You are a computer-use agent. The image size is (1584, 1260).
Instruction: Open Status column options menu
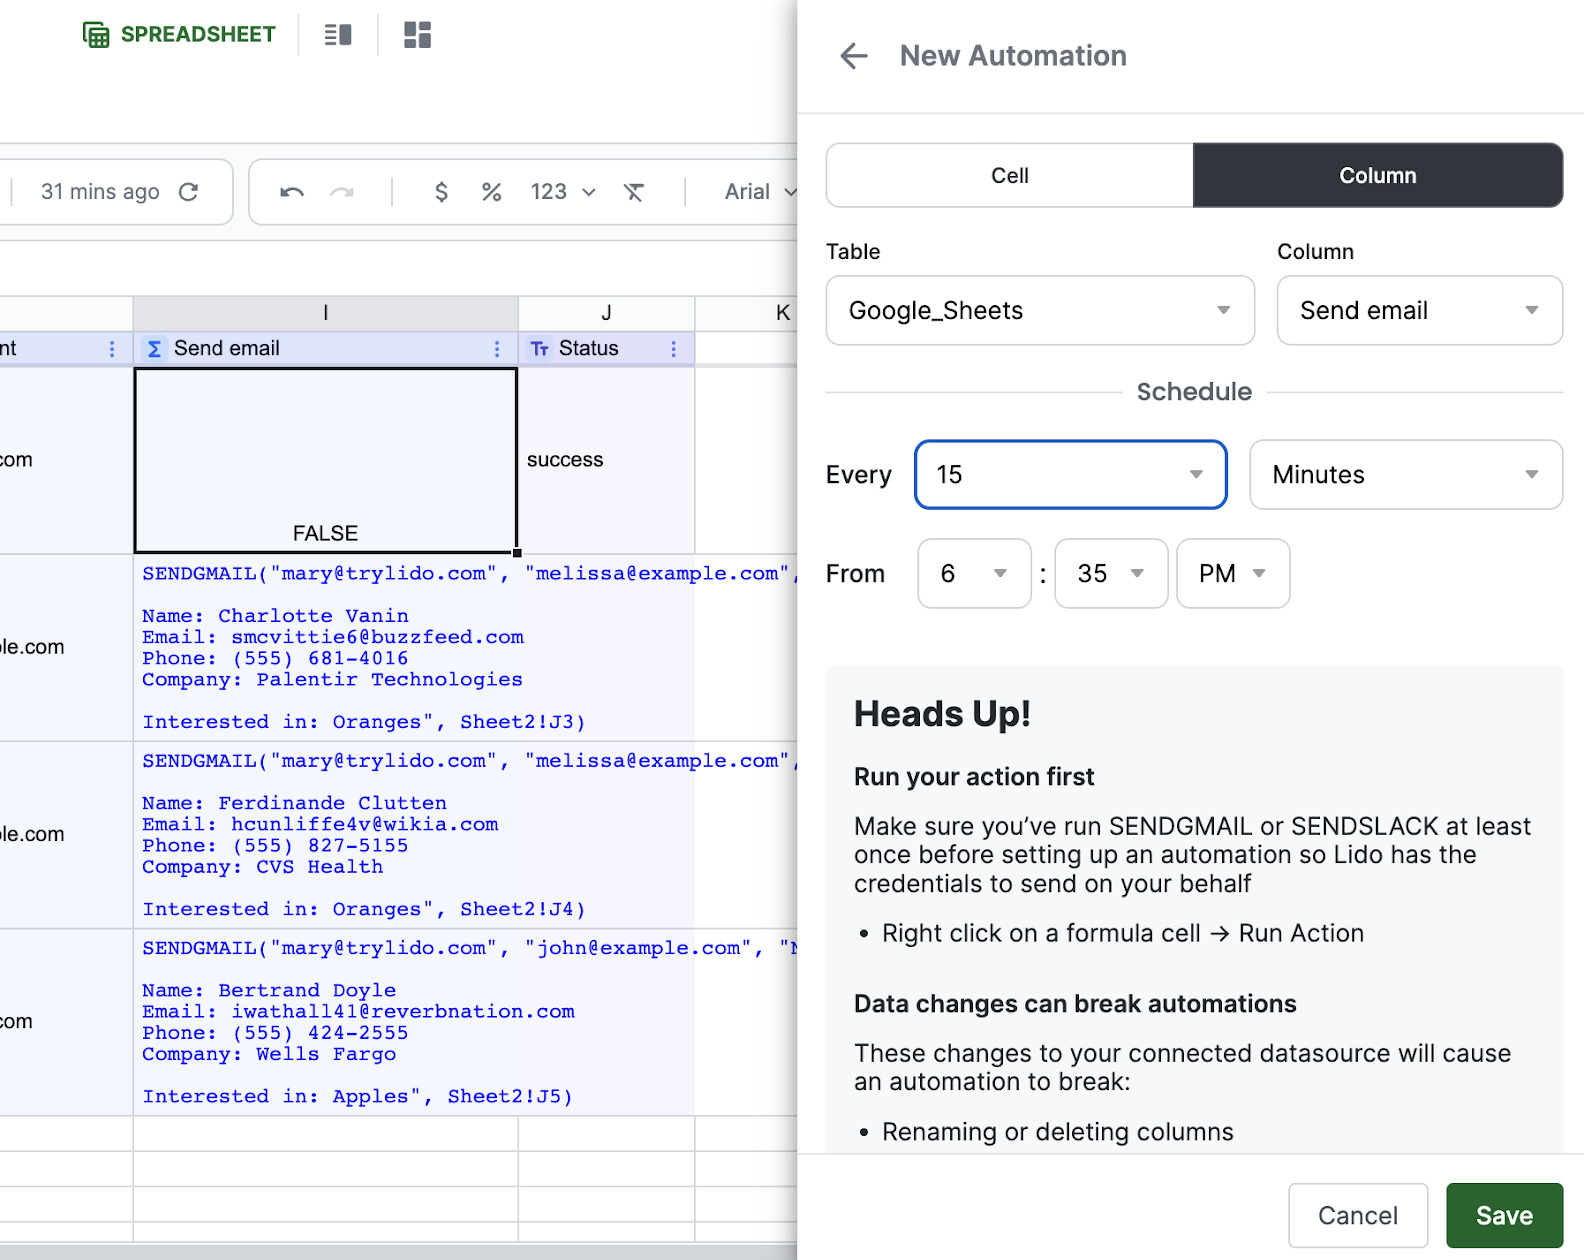[673, 348]
